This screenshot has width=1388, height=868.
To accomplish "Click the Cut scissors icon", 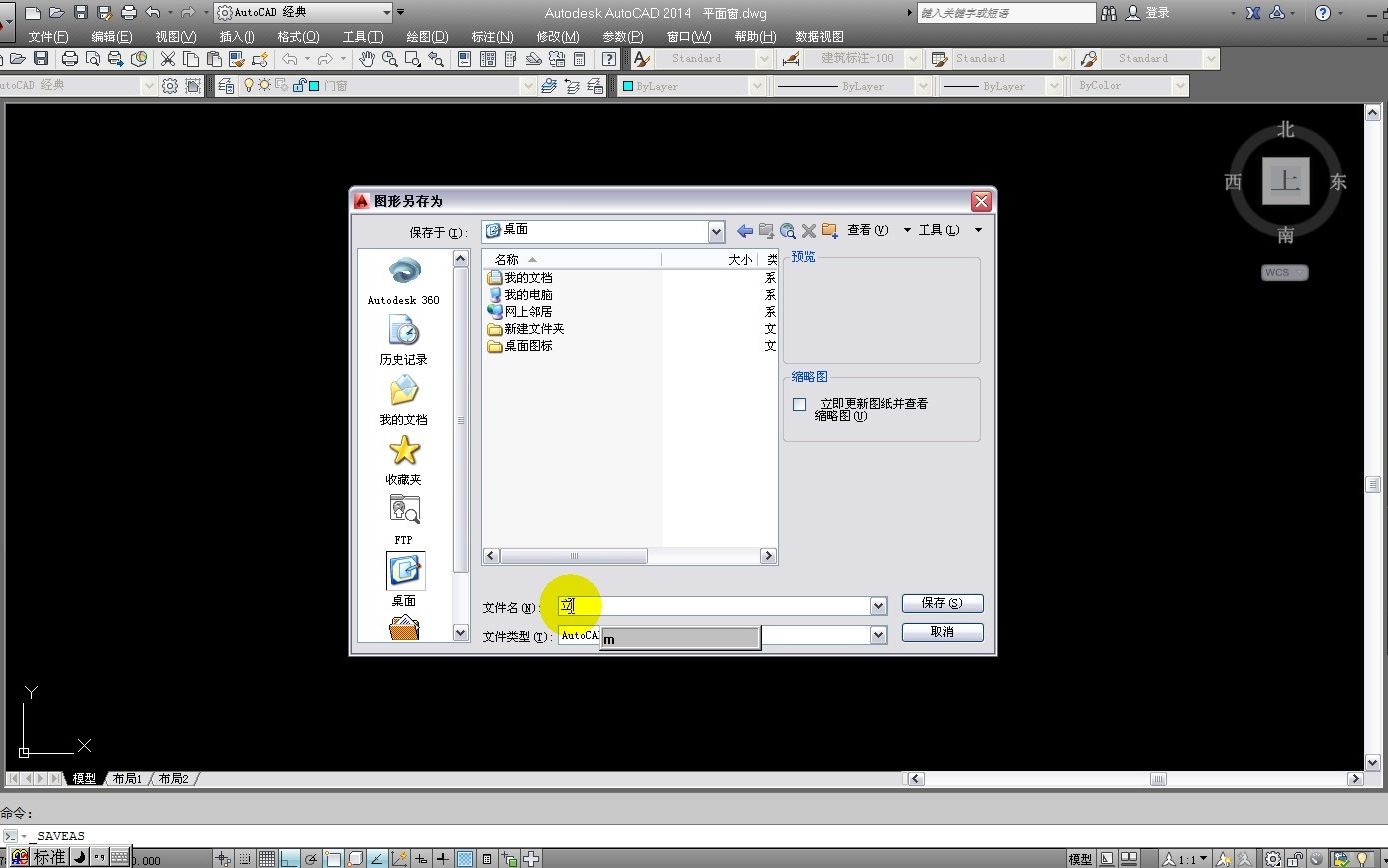I will click(x=167, y=59).
